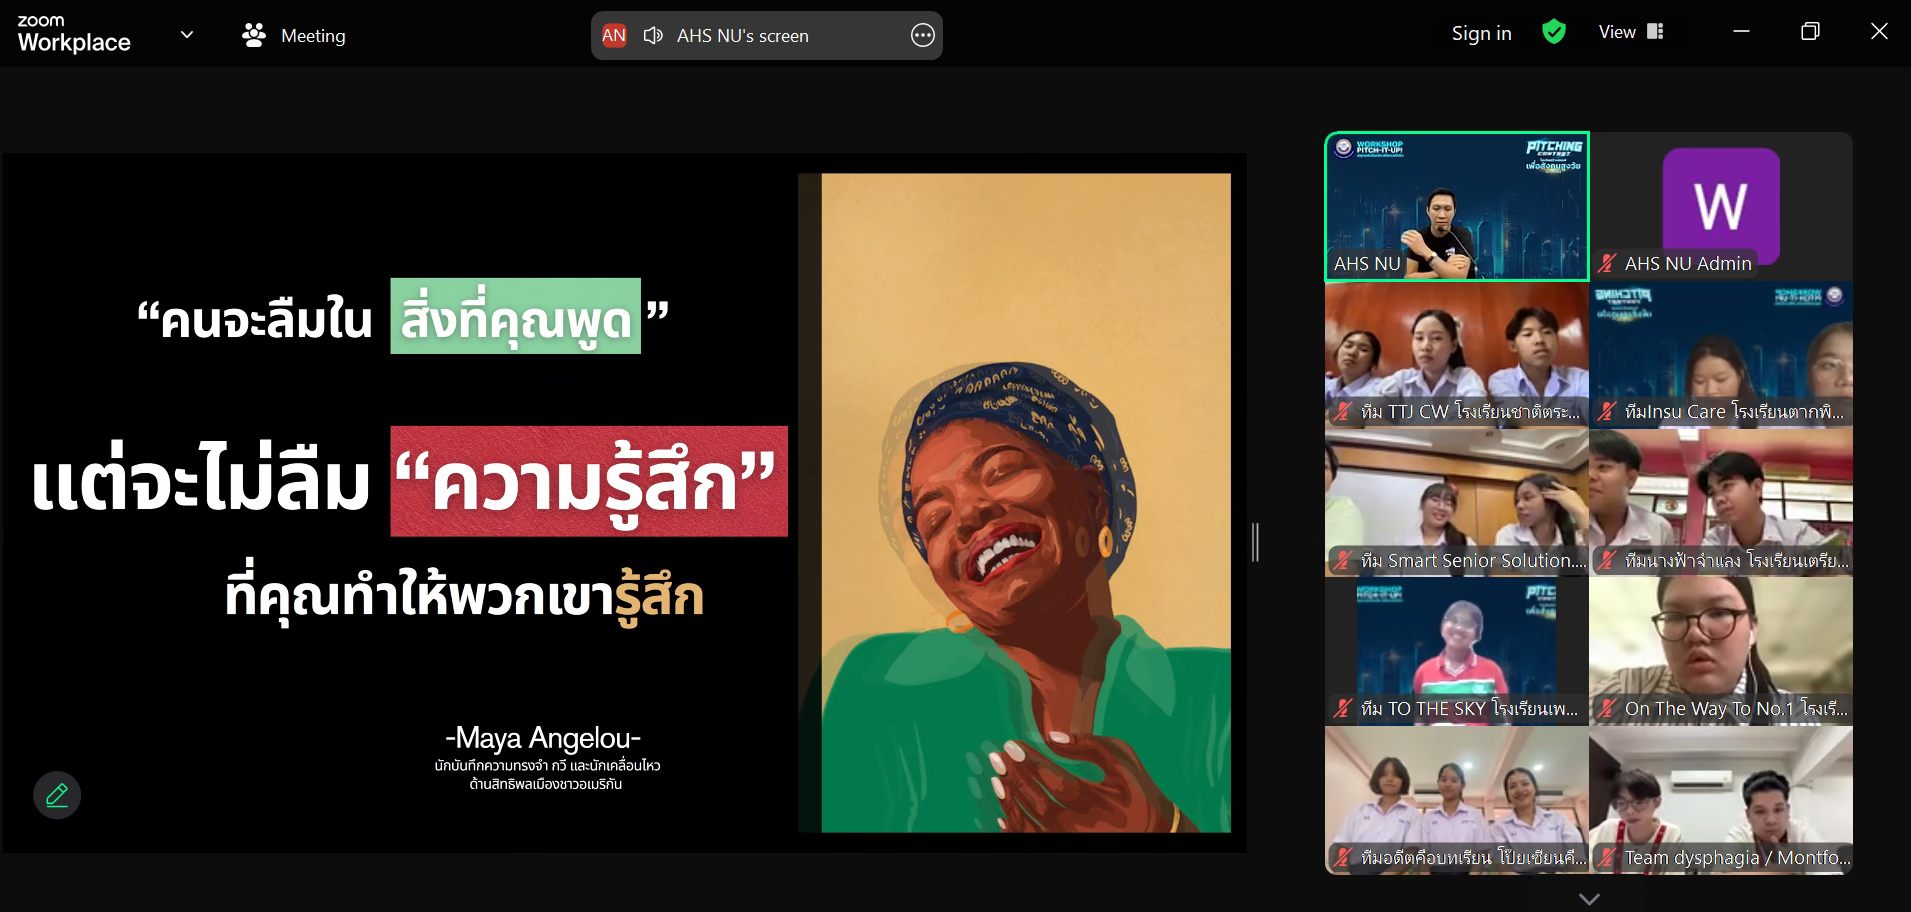Select the ทีมอดีตคือบทเรียน video tile

[x=1457, y=800]
